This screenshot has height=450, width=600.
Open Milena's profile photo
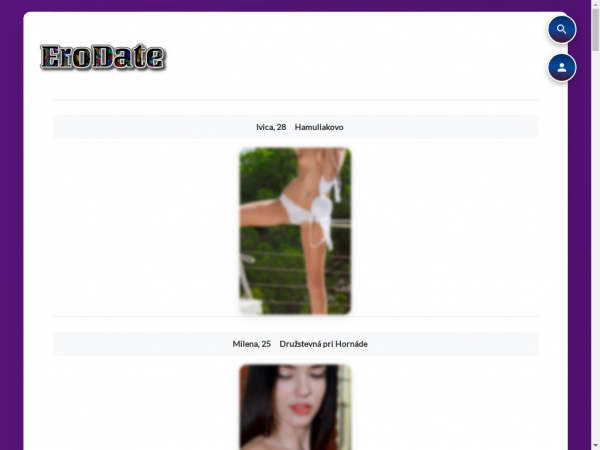pos(295,407)
